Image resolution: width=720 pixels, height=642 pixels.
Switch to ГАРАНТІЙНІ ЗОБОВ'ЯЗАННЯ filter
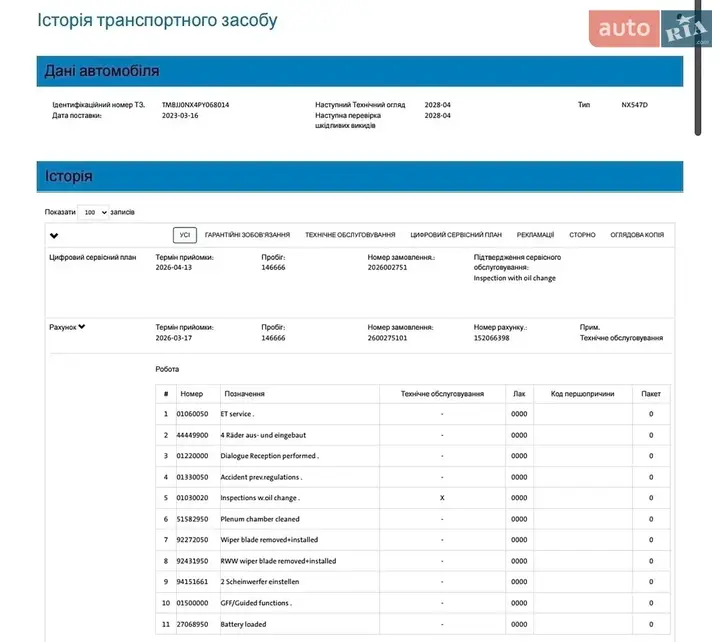(x=247, y=235)
